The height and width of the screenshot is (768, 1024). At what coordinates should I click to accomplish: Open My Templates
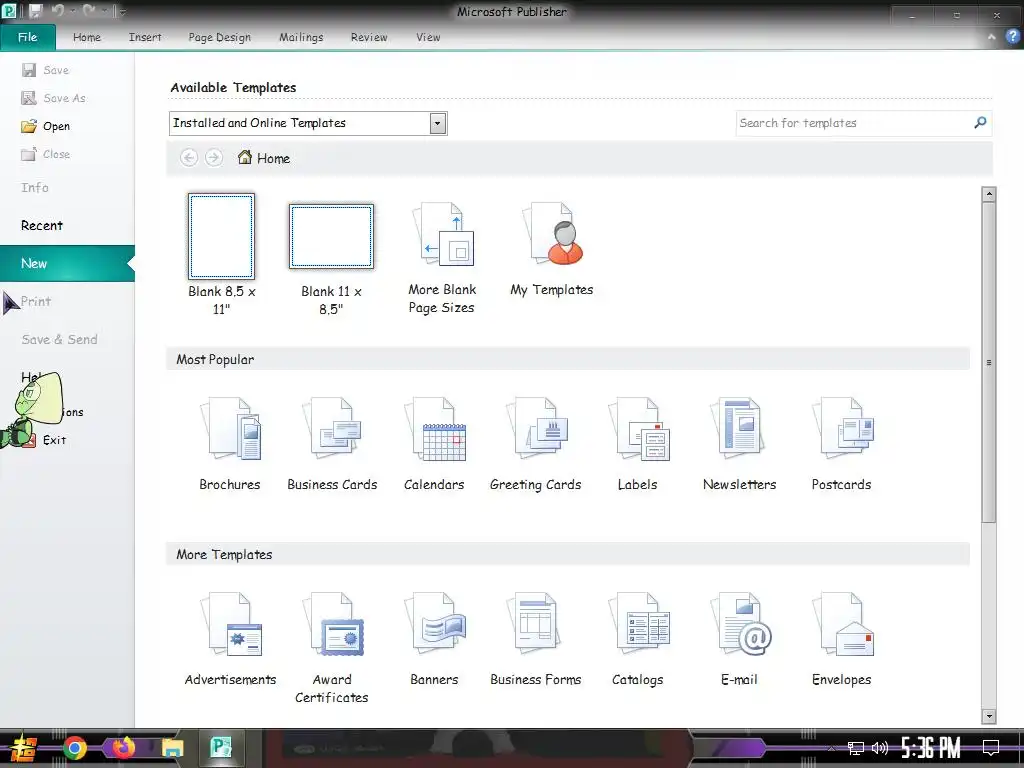552,250
